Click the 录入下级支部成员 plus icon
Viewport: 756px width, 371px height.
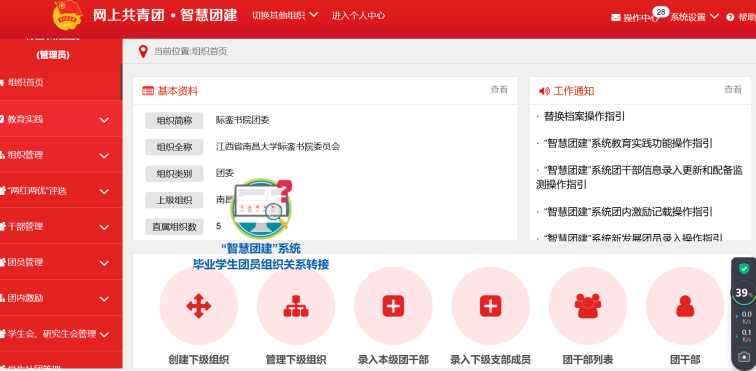[x=491, y=306]
